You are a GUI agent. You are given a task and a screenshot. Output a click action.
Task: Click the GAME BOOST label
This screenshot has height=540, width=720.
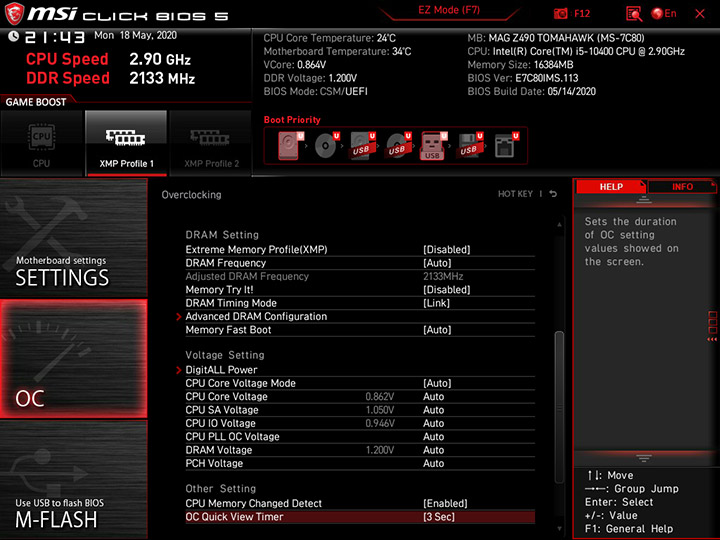tap(36, 102)
